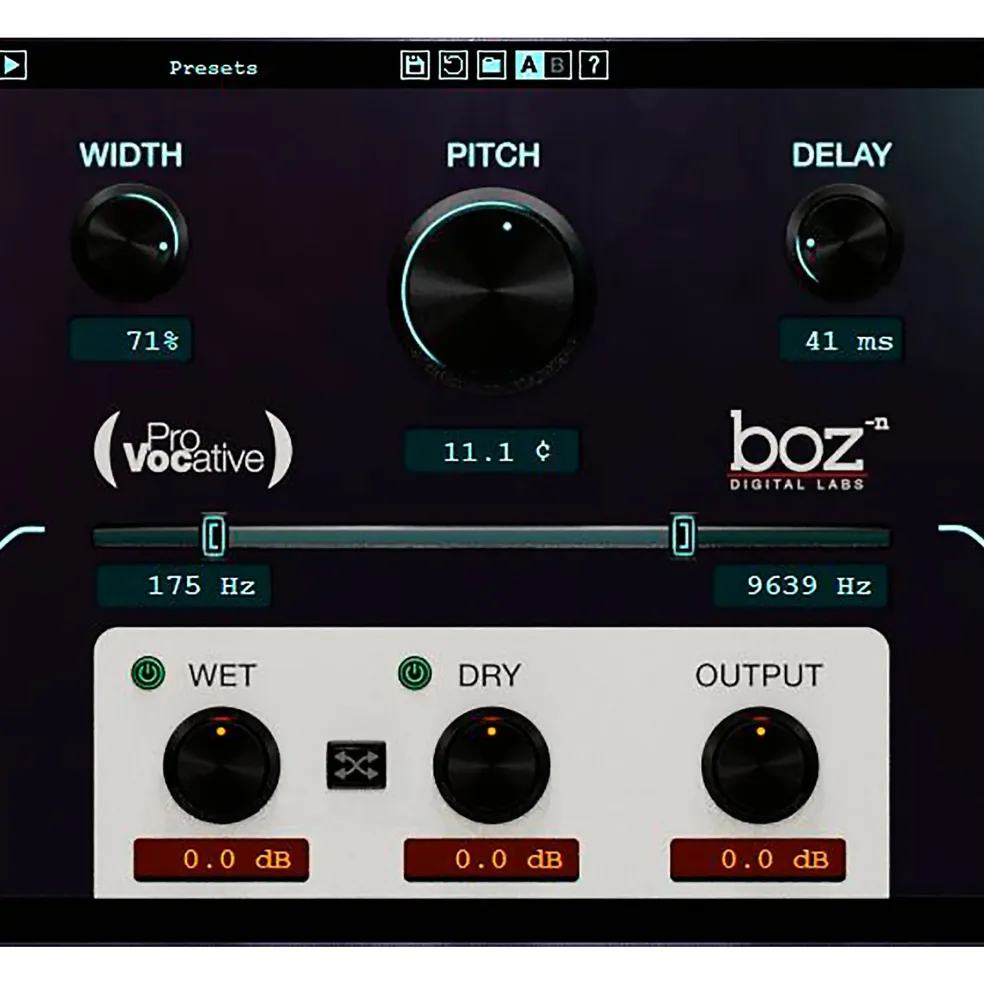
Task: Click the save preset floppy icon
Action: click(415, 65)
